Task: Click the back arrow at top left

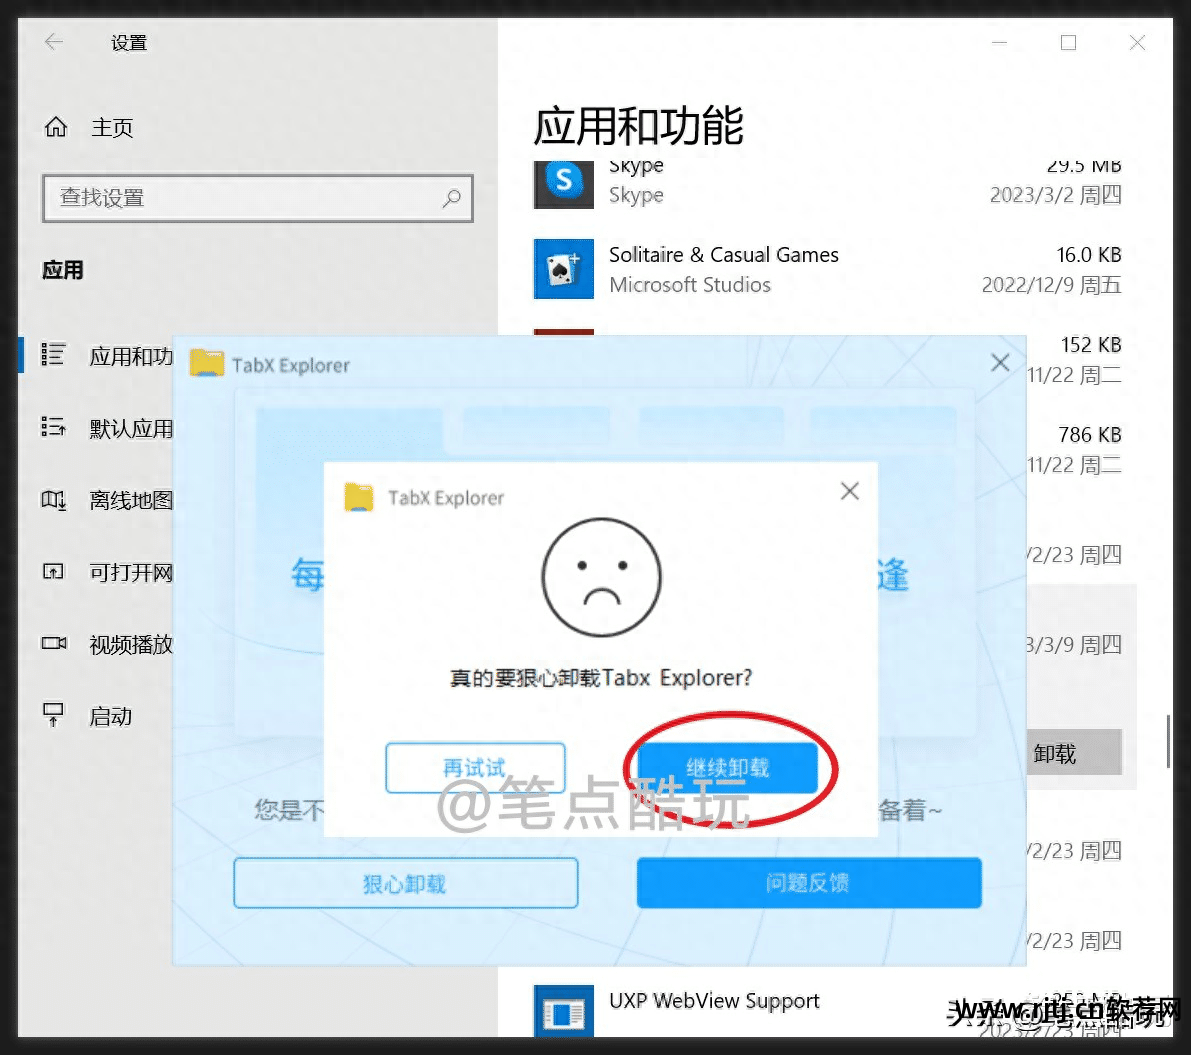Action: [x=53, y=42]
